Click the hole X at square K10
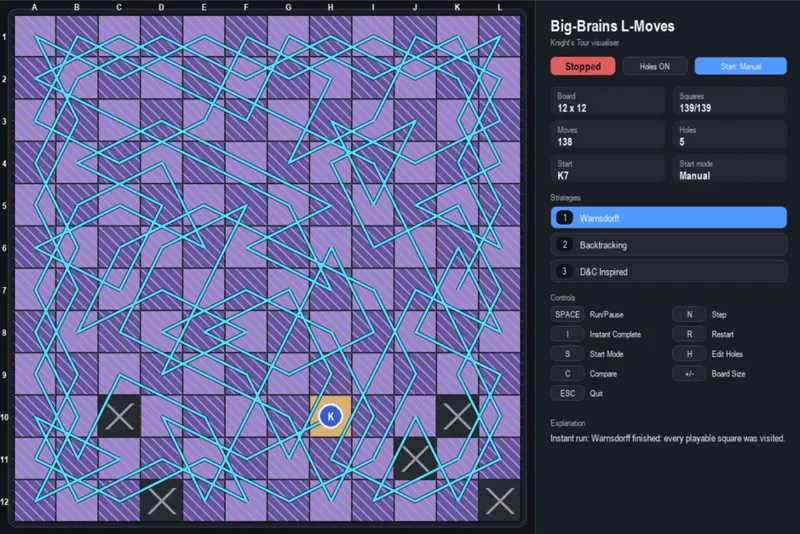This screenshot has width=800, height=534. coord(457,416)
